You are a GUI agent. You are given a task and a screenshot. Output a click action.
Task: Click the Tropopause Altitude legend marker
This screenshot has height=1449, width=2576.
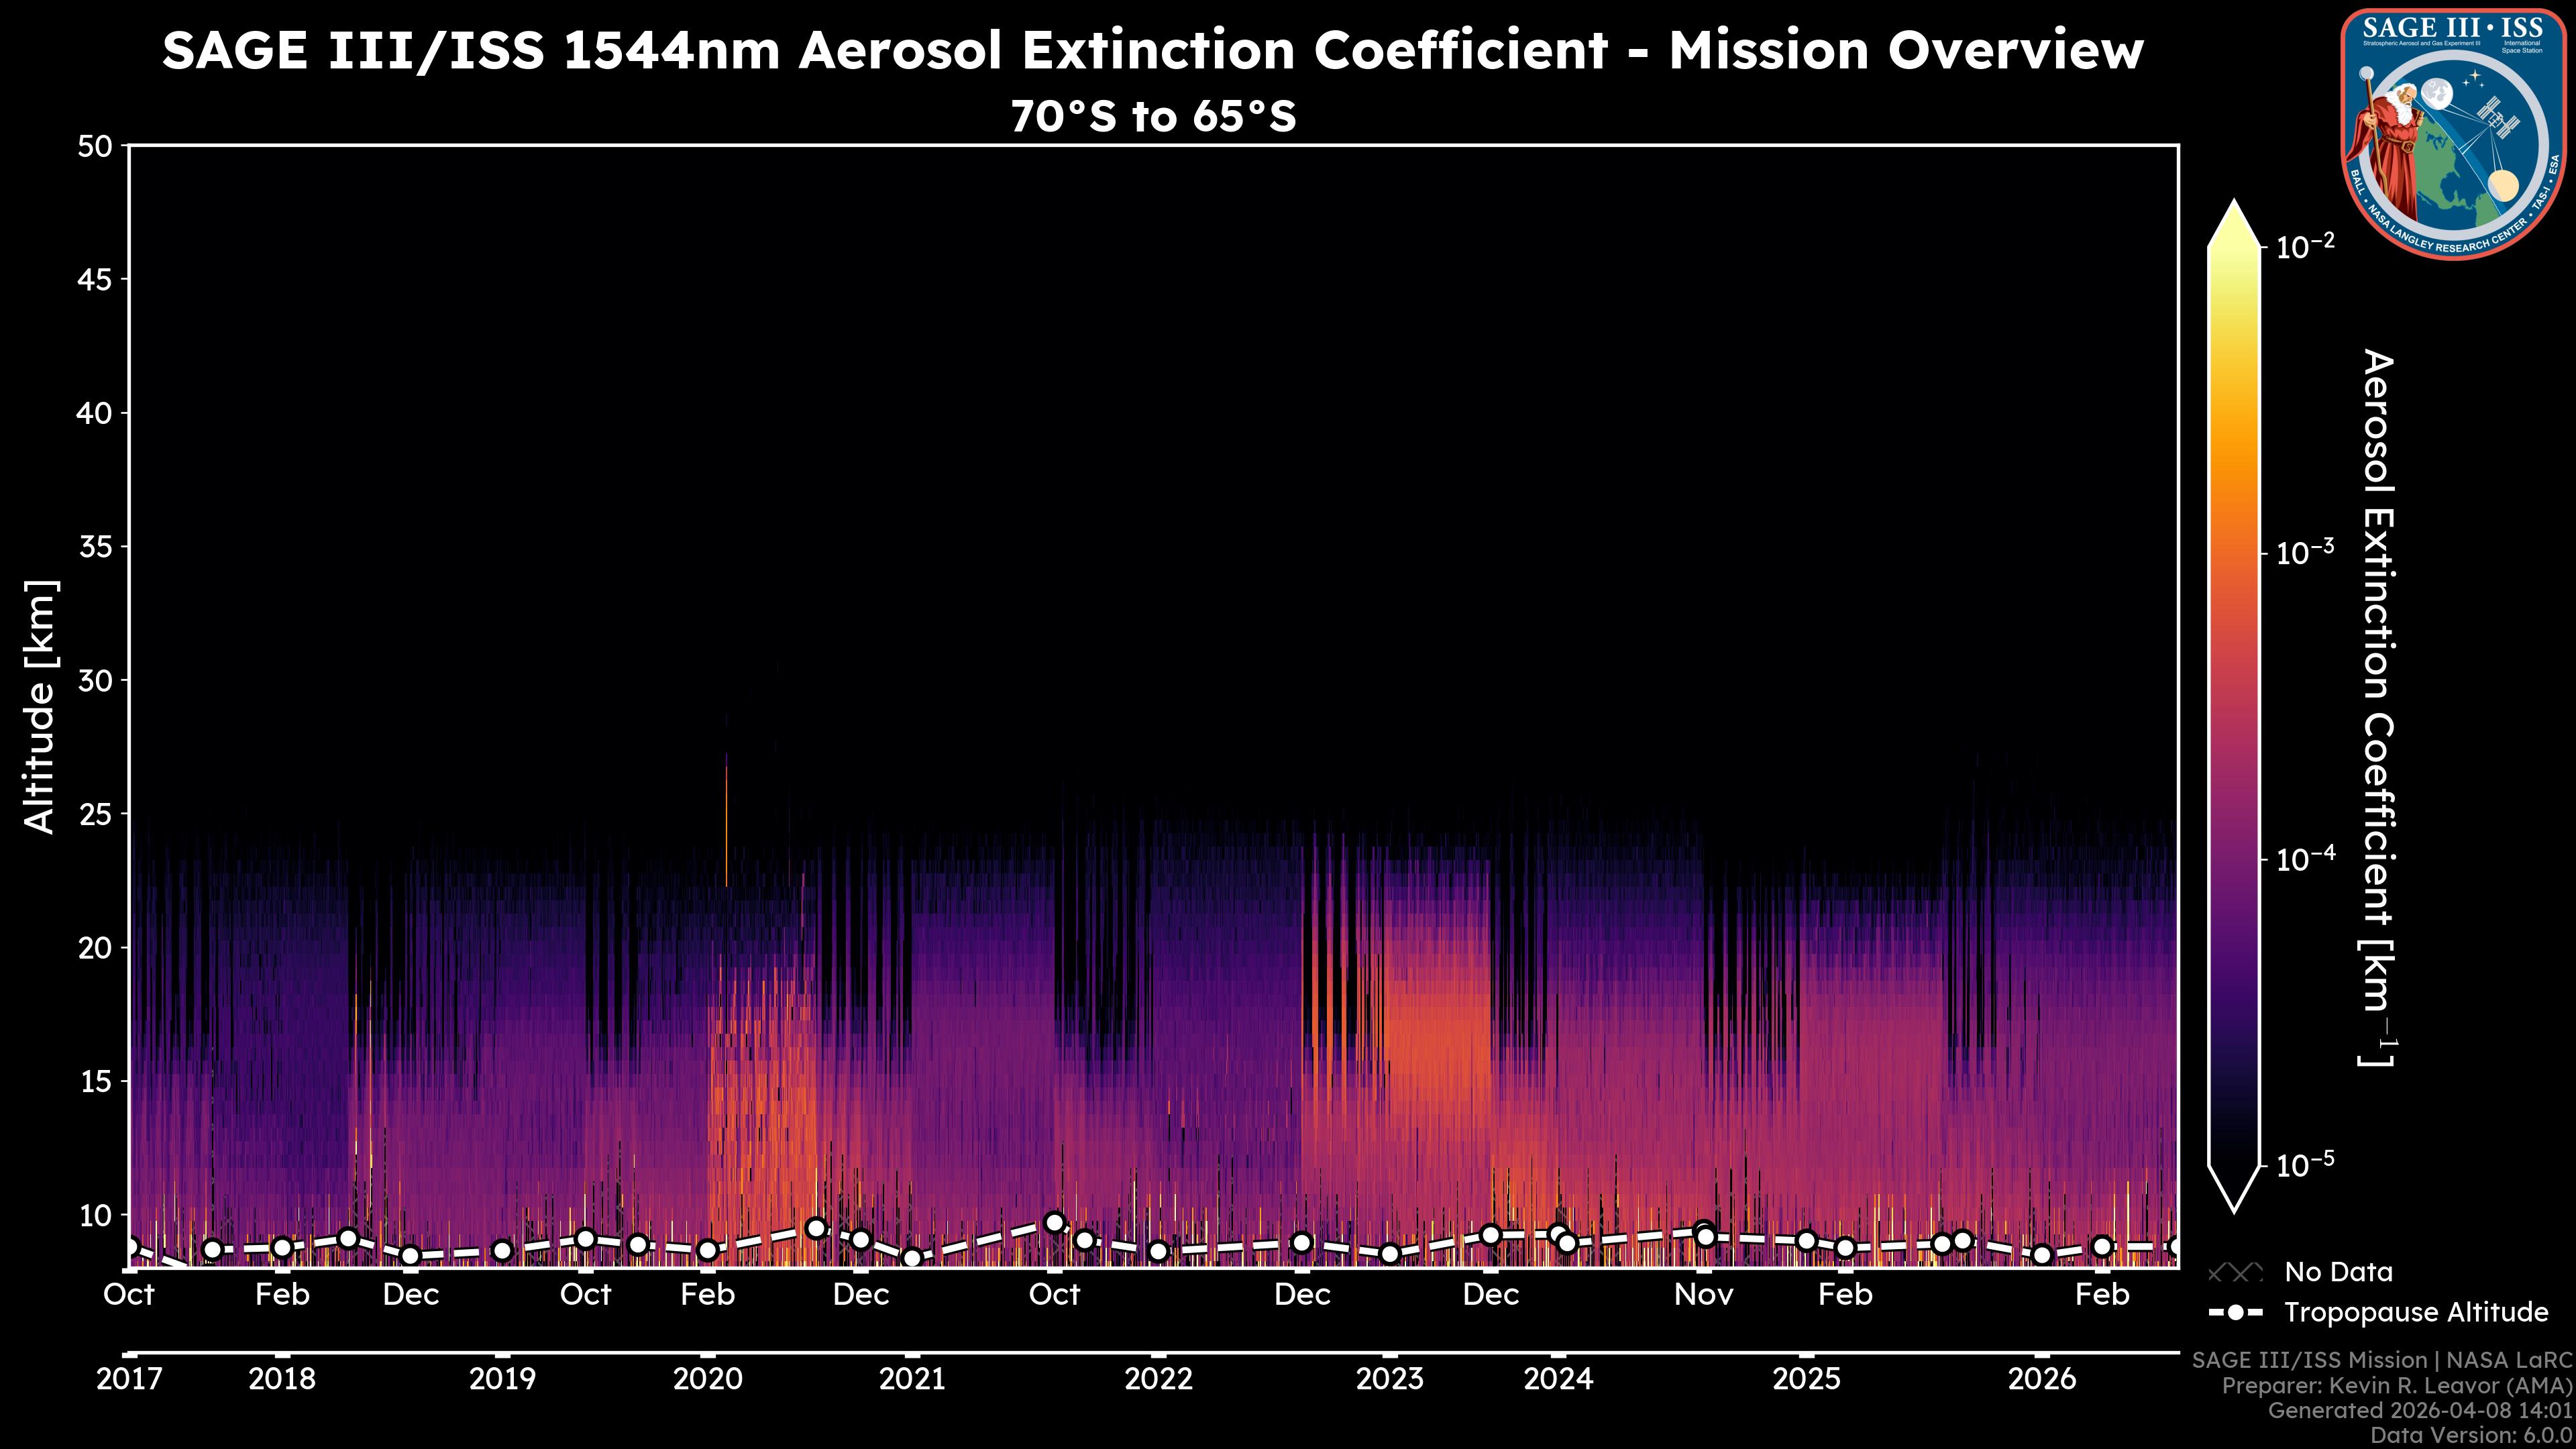[2235, 1312]
